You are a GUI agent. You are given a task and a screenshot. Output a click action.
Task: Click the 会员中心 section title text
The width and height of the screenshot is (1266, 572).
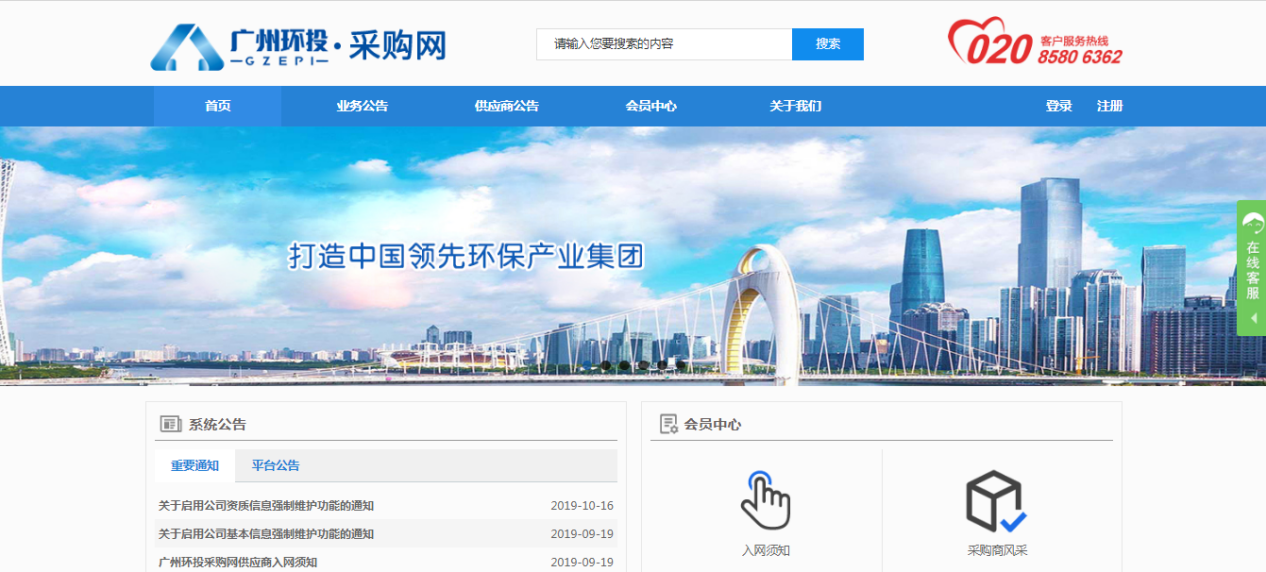[713, 424]
